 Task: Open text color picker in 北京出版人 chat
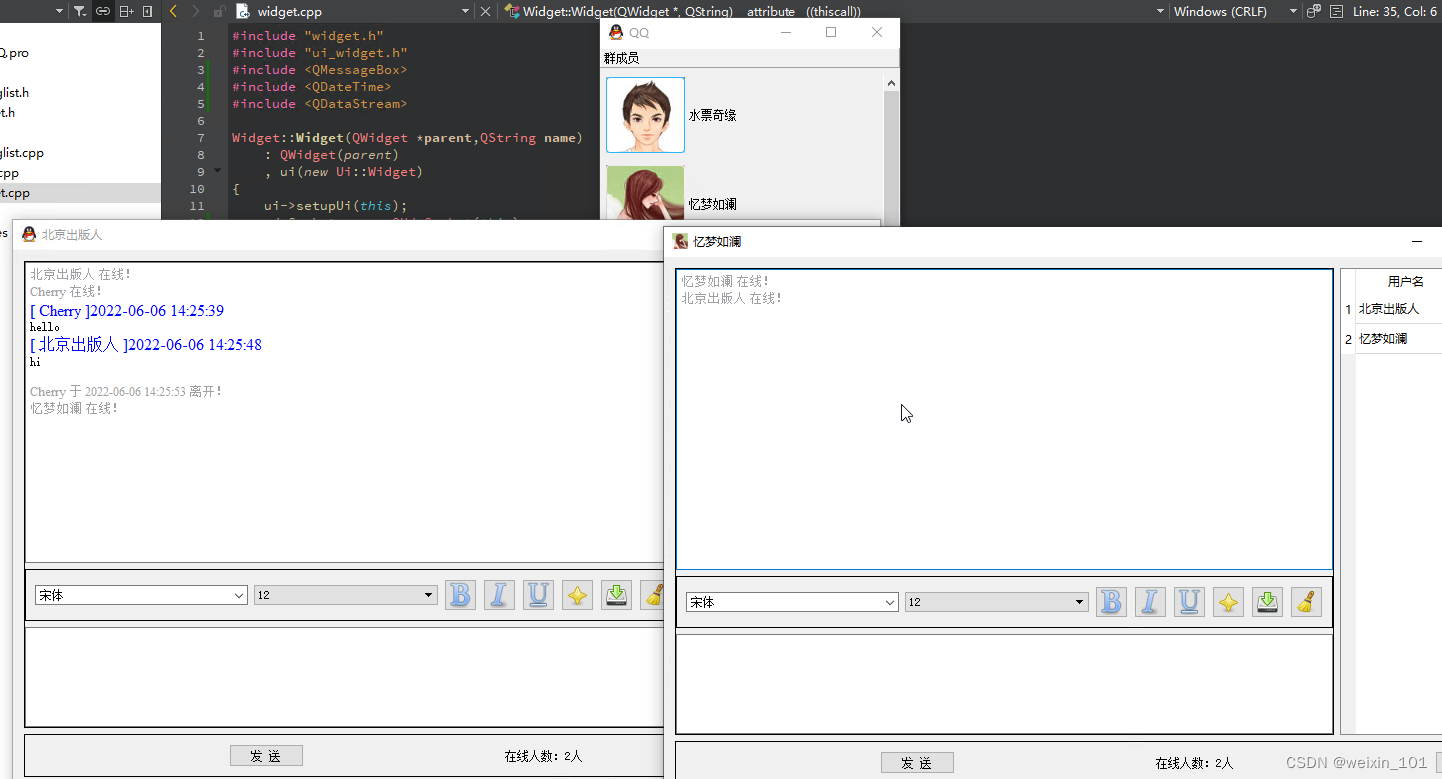577,595
